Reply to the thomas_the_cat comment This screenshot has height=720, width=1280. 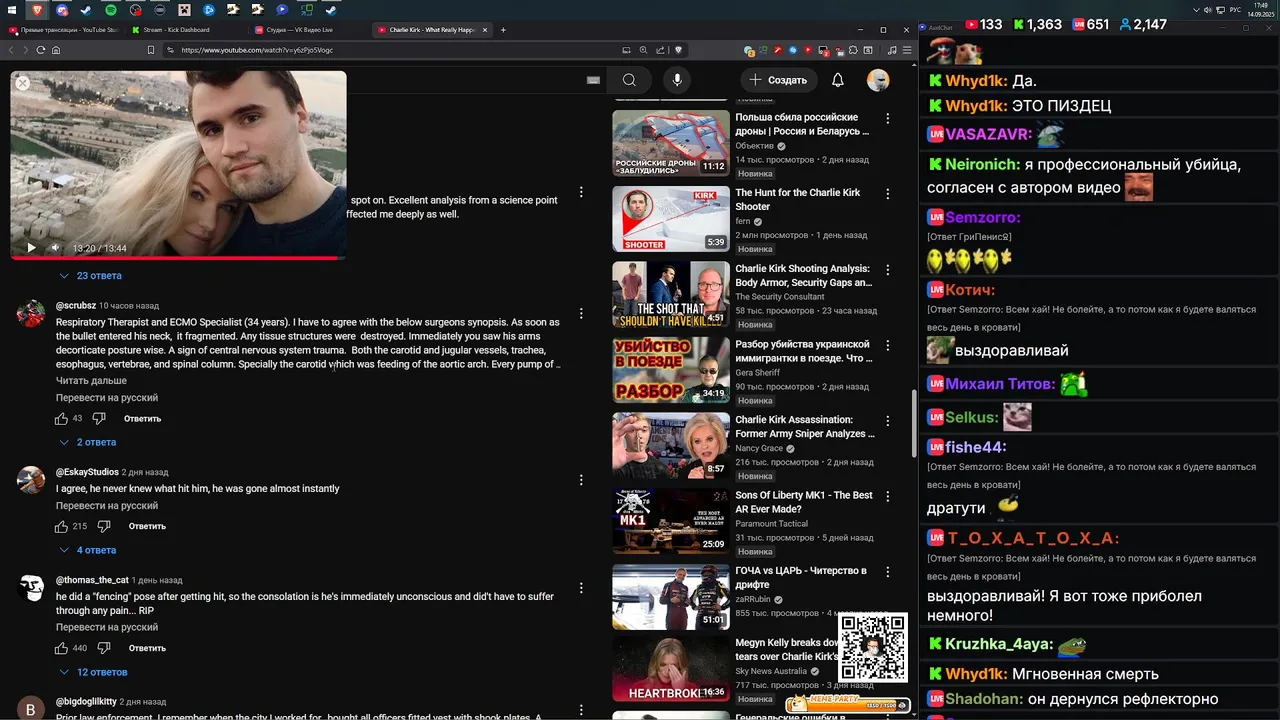click(x=147, y=648)
